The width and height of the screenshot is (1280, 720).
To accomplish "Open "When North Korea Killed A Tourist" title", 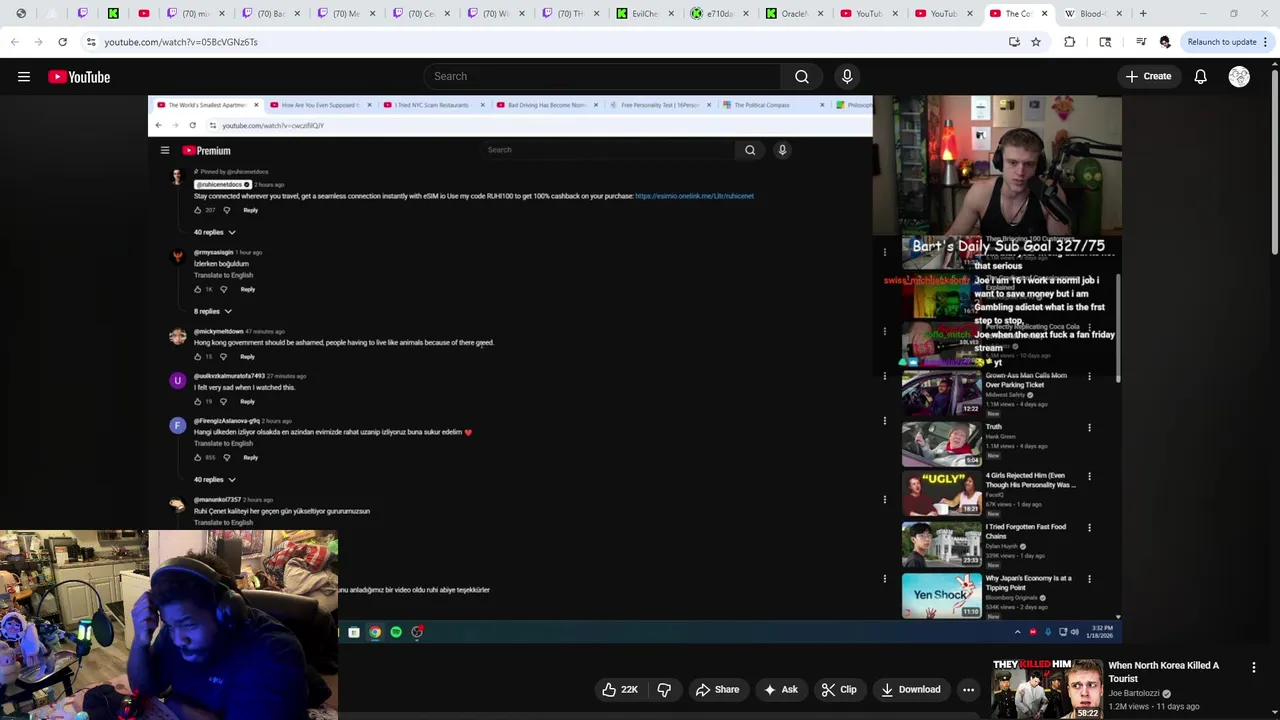I will 1164,672.
